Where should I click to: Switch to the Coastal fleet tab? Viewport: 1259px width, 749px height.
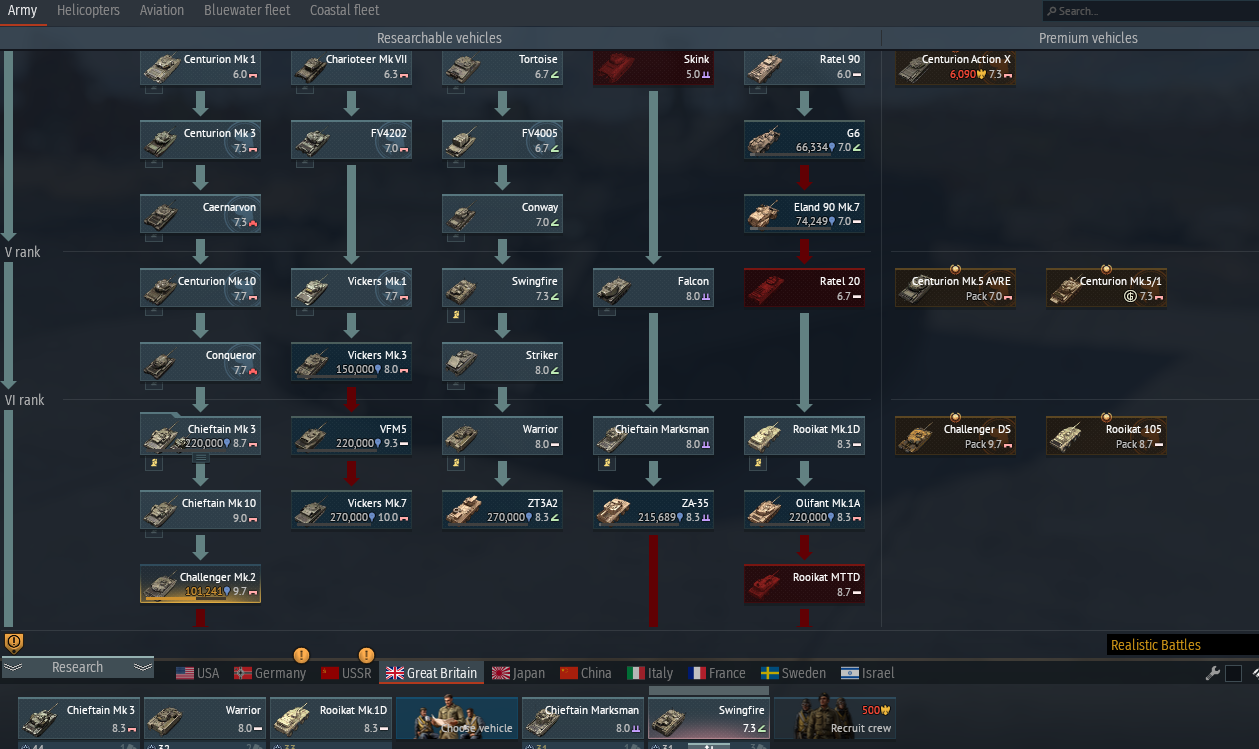(344, 10)
